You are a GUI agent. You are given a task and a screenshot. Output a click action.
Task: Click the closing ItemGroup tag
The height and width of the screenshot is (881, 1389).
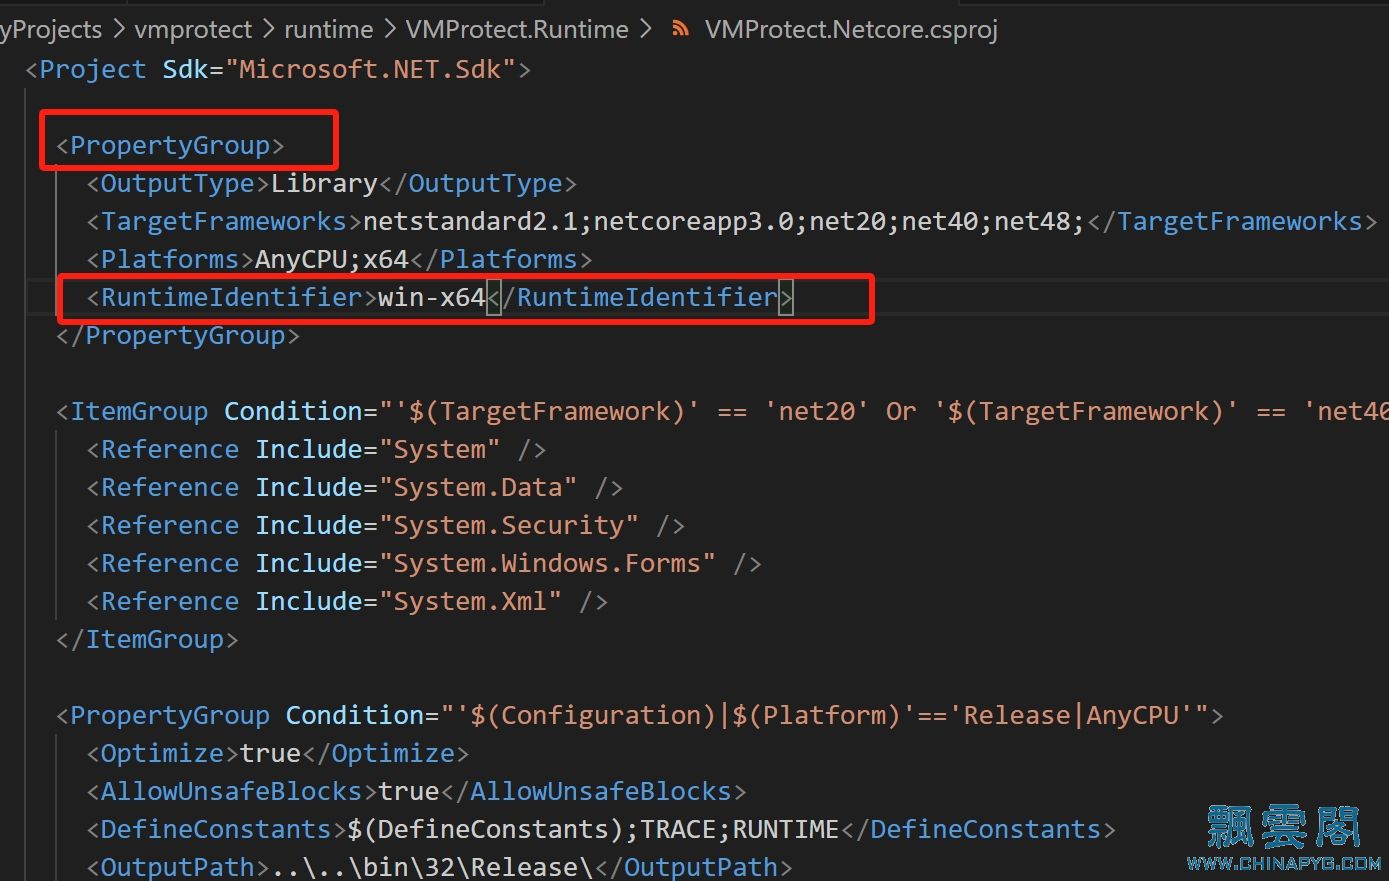pos(147,640)
